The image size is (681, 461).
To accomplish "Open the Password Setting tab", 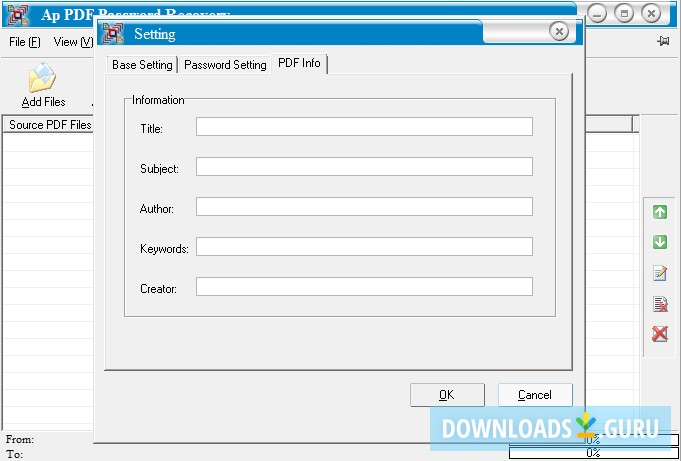I will [225, 65].
